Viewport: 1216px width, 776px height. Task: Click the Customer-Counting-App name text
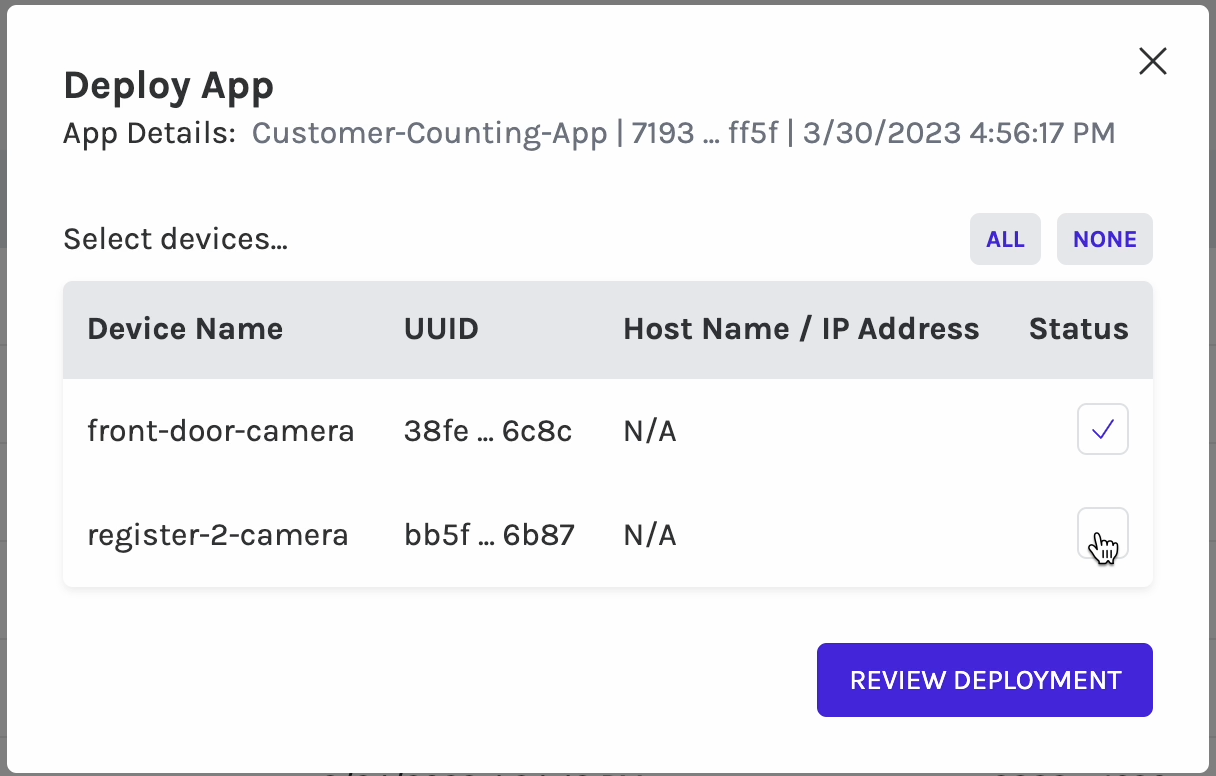pos(430,133)
